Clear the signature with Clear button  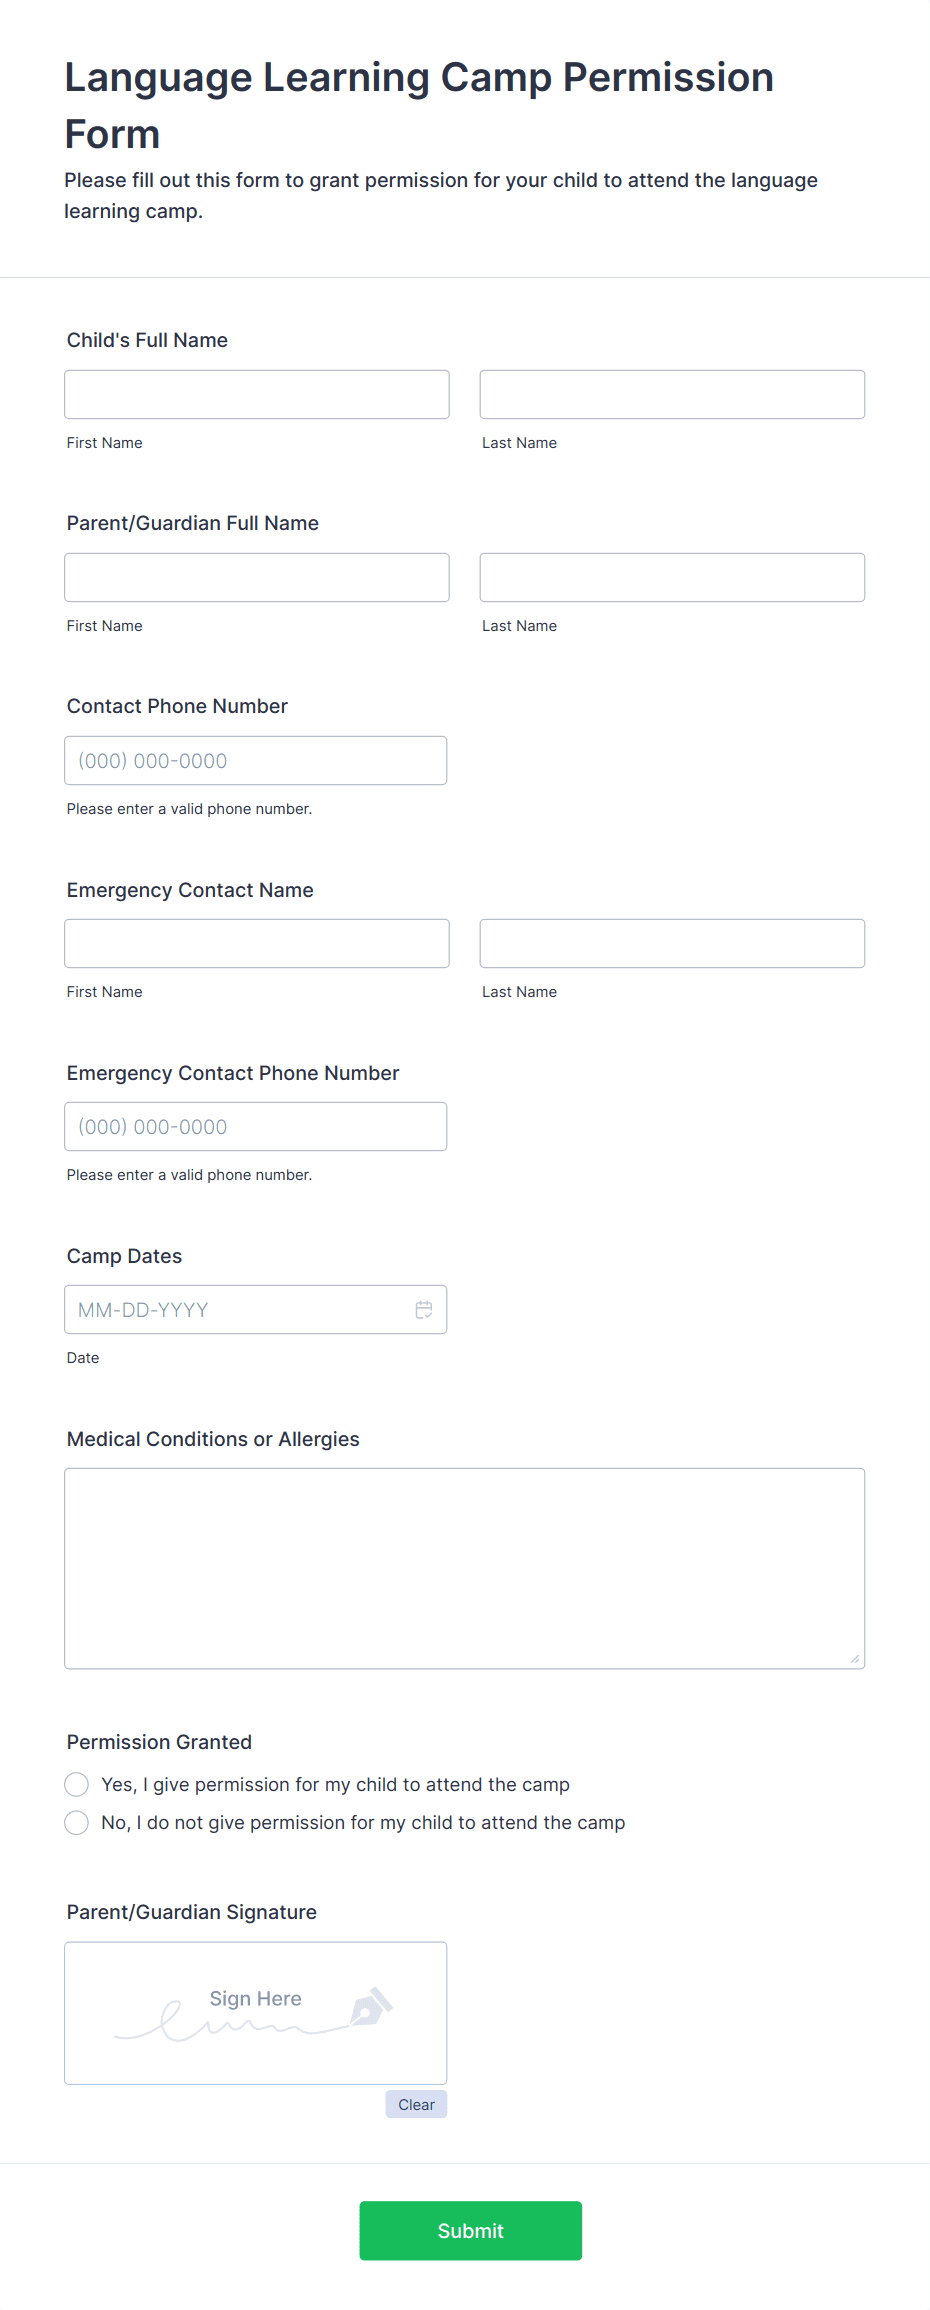coord(416,2104)
